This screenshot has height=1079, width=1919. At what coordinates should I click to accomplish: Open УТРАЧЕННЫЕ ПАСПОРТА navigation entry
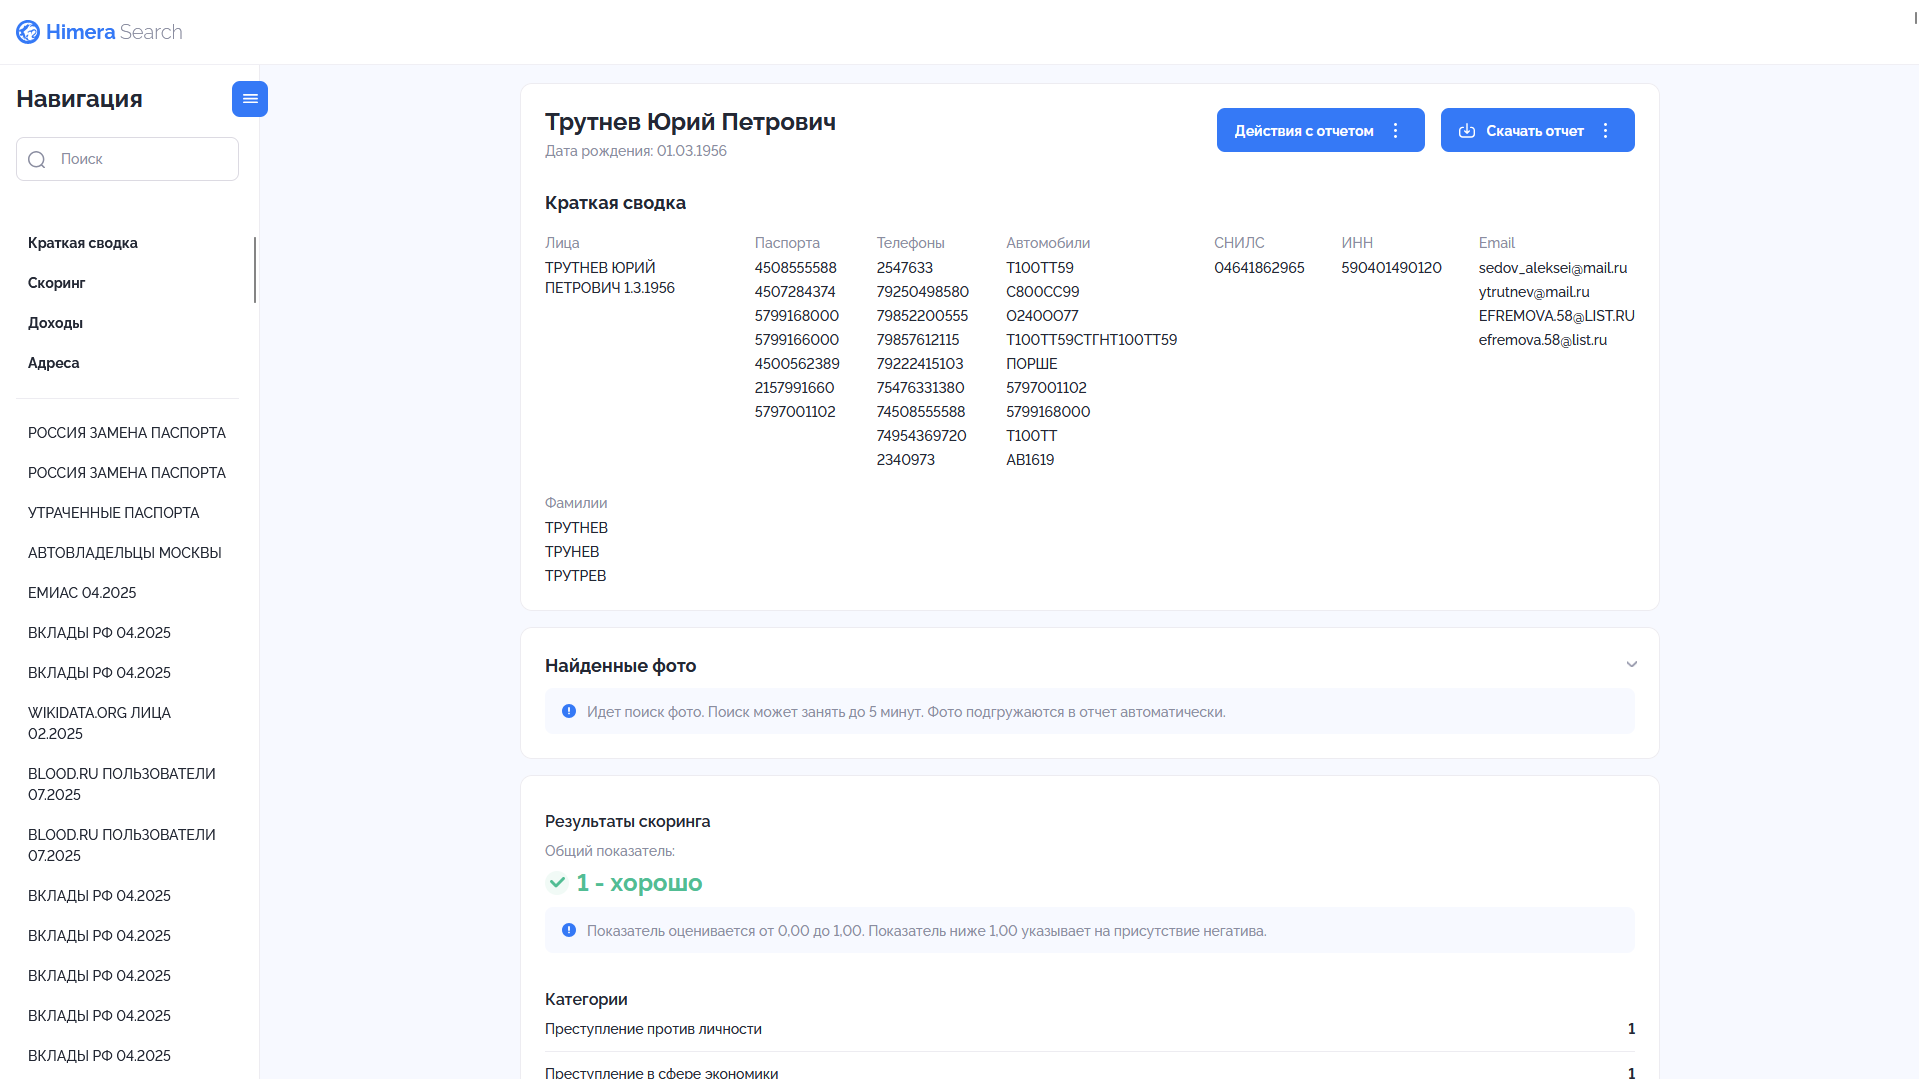[x=114, y=513]
